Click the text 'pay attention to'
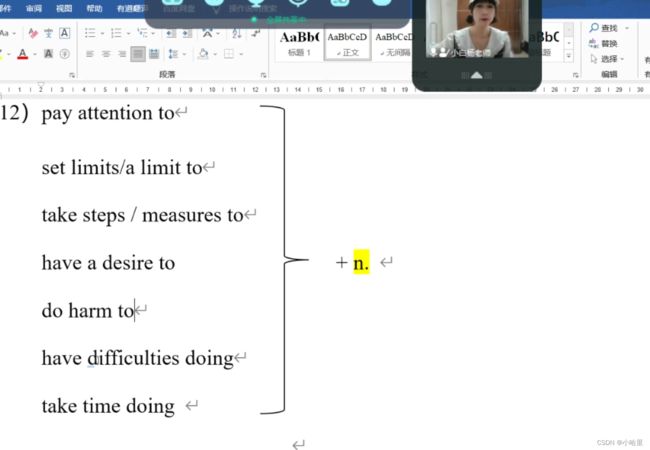 coord(108,114)
